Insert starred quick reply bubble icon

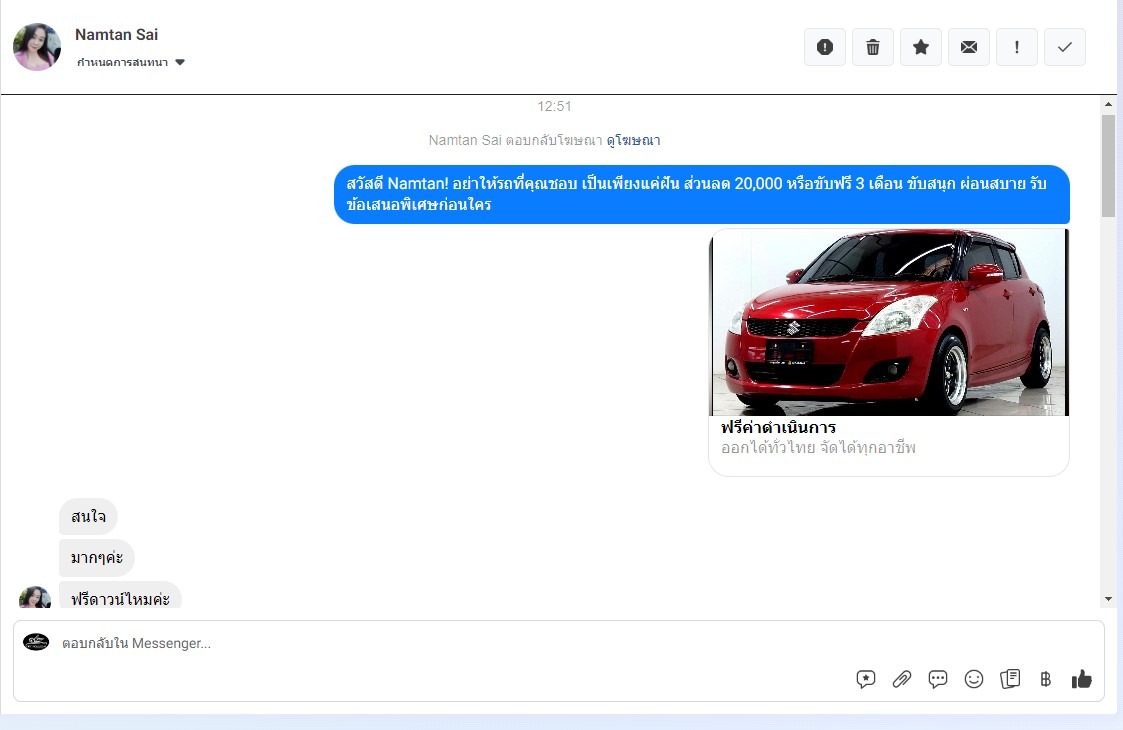pyautogui.click(x=866, y=680)
